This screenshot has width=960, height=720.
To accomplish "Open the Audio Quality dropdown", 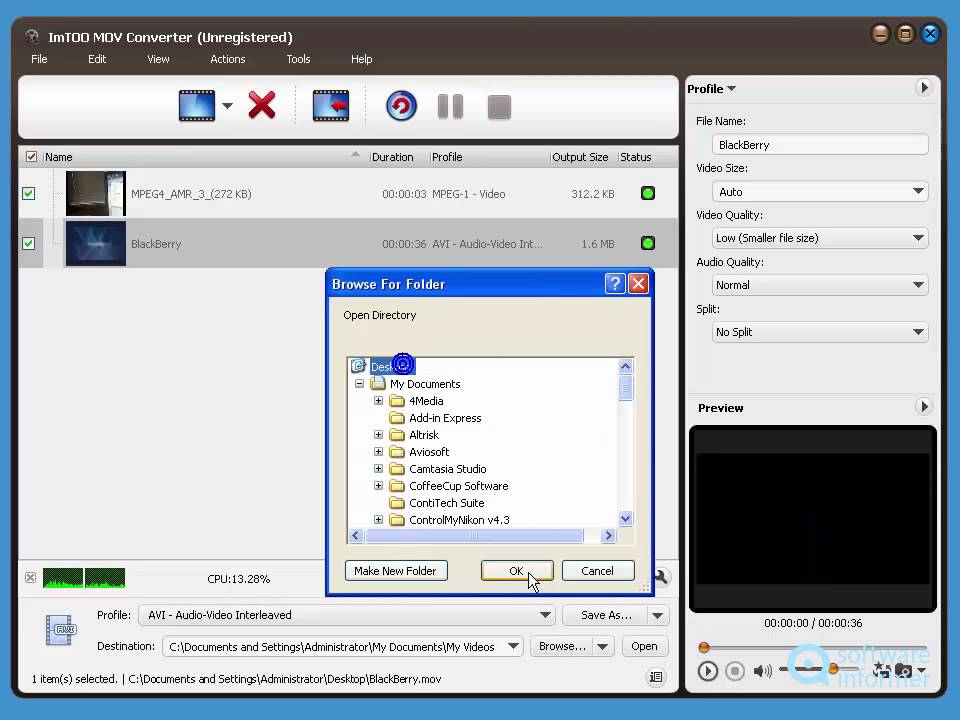I will click(x=820, y=285).
